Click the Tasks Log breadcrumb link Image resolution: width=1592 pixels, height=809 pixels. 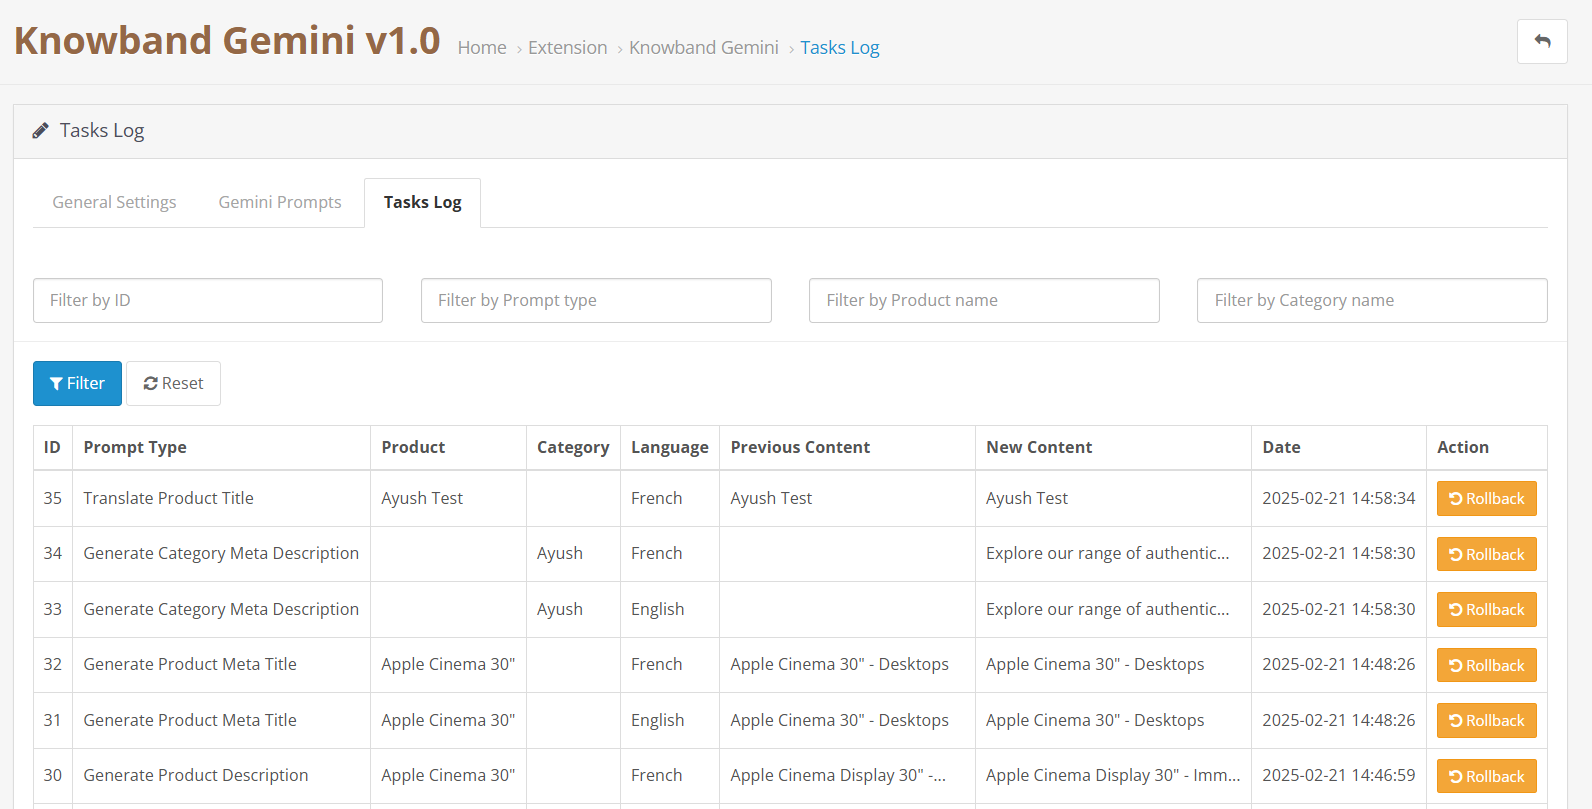840,48
